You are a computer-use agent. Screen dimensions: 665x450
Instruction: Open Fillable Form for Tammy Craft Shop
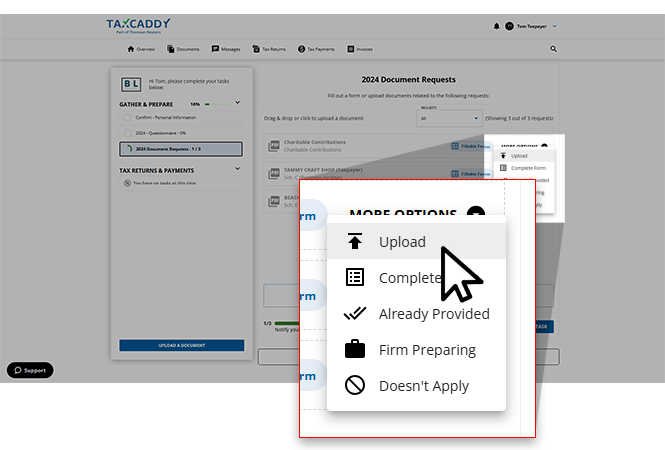tap(471, 173)
